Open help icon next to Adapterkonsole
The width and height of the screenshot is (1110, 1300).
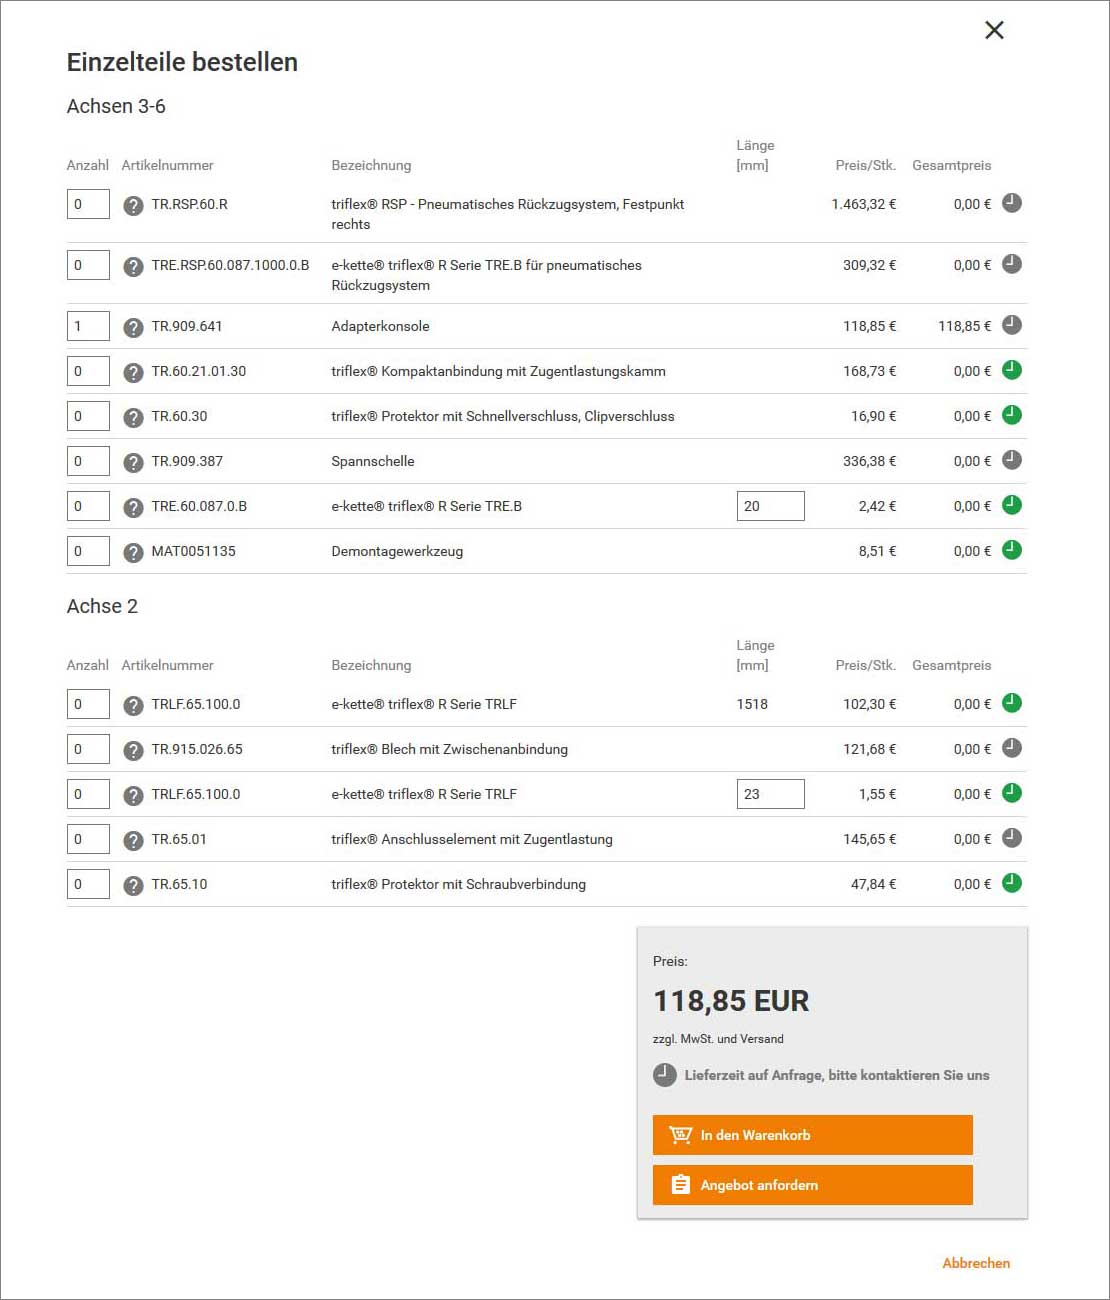click(x=133, y=326)
